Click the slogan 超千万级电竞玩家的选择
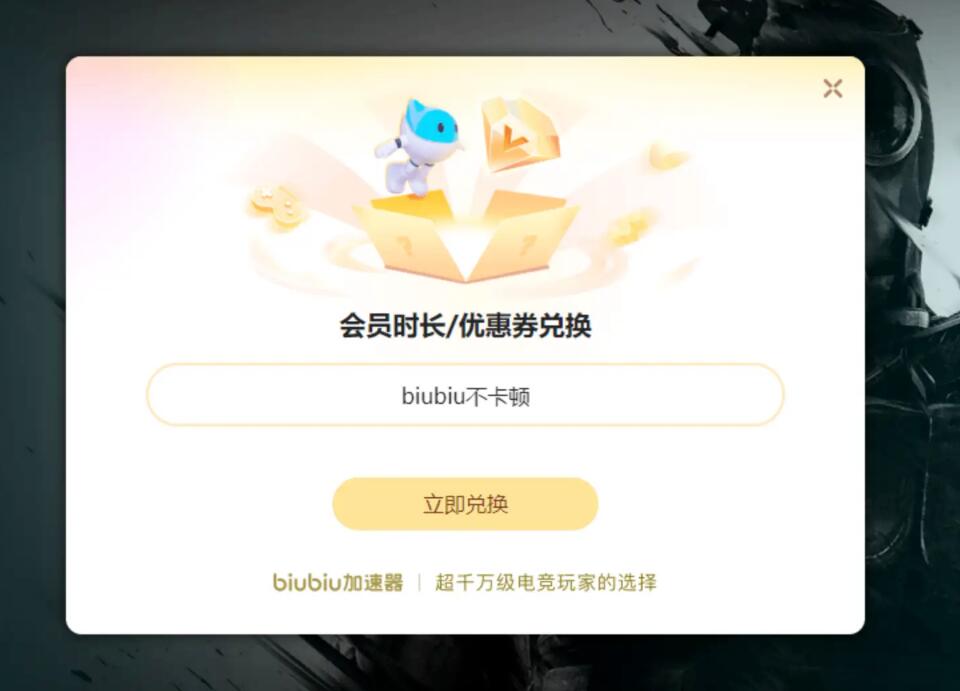 pos(546,582)
